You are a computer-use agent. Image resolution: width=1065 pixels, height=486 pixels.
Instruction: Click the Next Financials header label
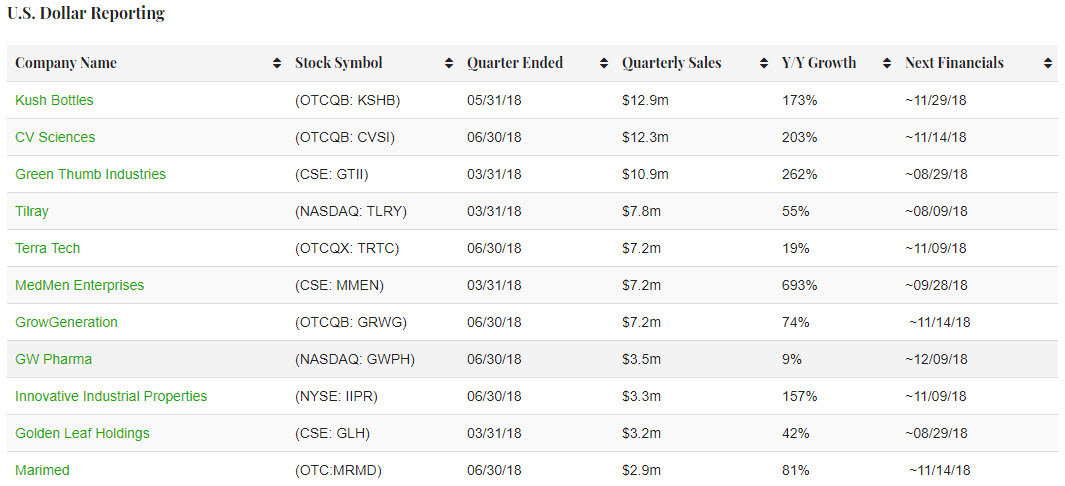click(x=954, y=63)
